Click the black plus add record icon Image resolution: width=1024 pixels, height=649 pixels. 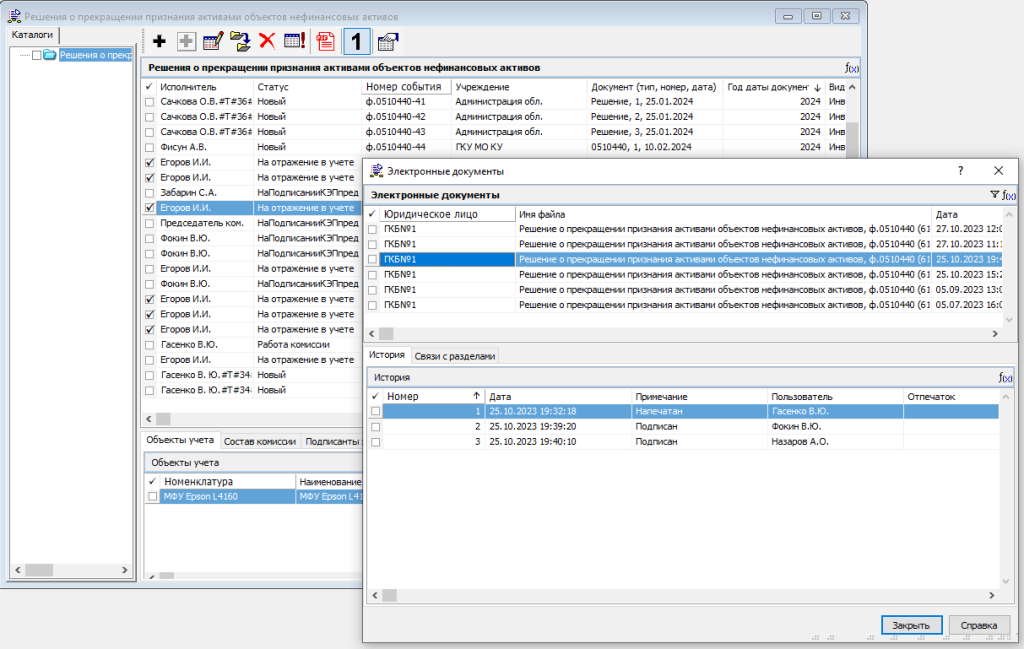coord(159,42)
